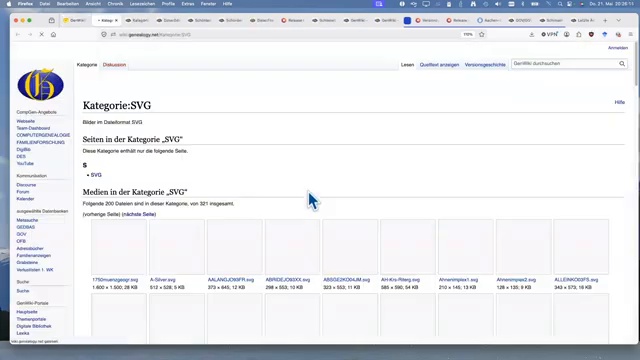Select the Kategorie page tab

(87, 65)
